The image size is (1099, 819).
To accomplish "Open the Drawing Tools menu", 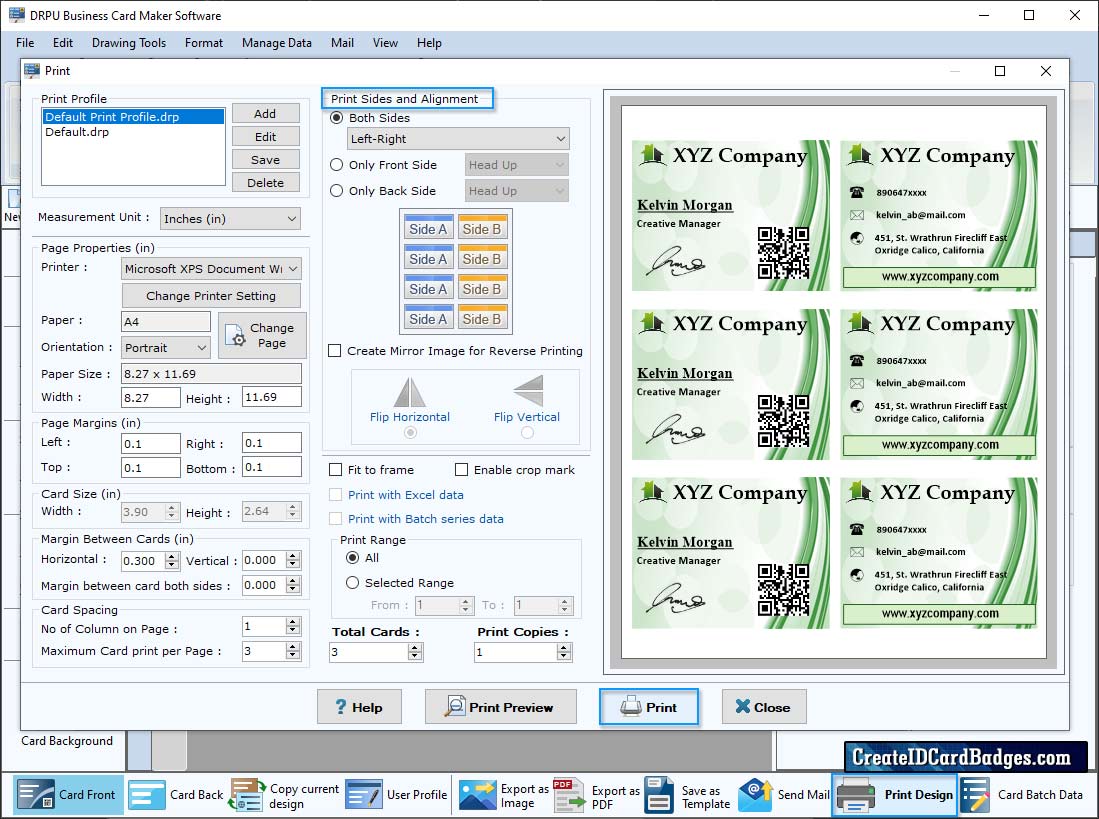I will pyautogui.click(x=129, y=43).
